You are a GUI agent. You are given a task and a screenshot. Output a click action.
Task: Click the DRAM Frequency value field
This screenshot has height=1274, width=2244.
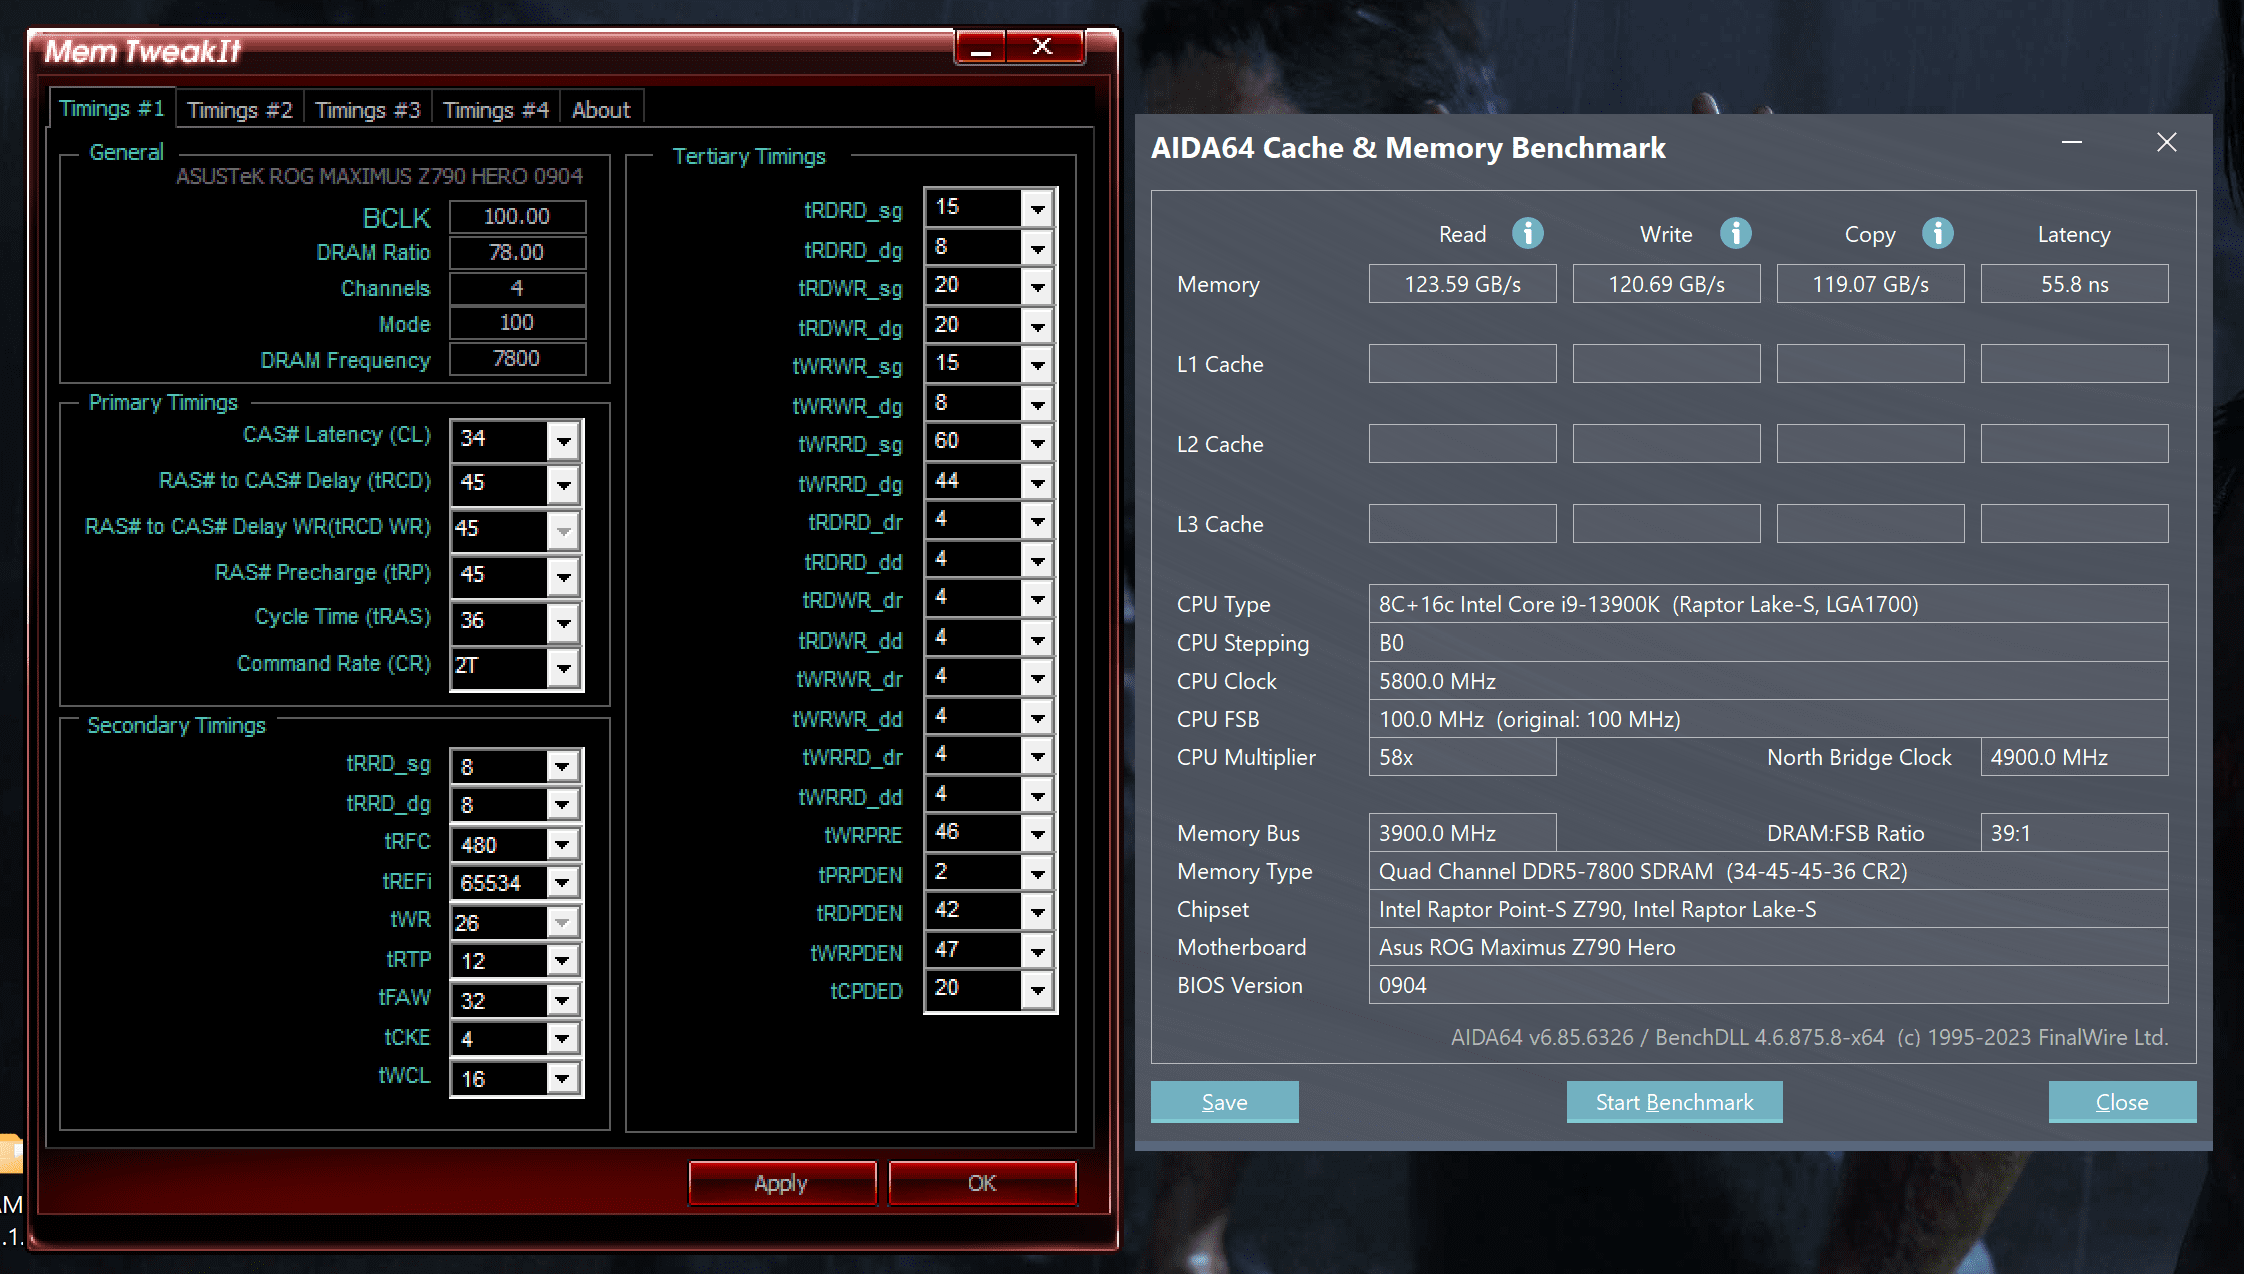tap(517, 359)
